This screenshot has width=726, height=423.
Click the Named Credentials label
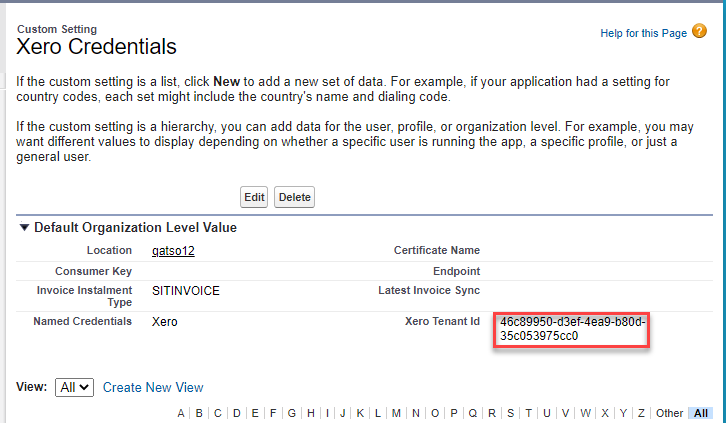[82, 321]
